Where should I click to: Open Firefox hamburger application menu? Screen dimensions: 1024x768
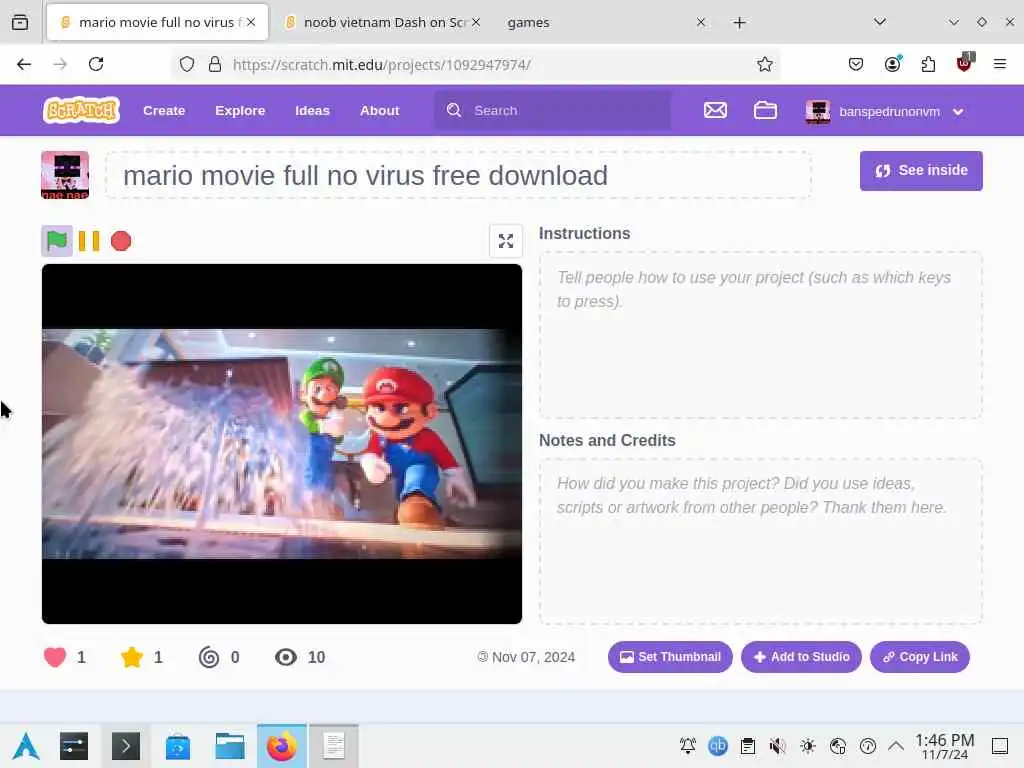[x=1000, y=64]
